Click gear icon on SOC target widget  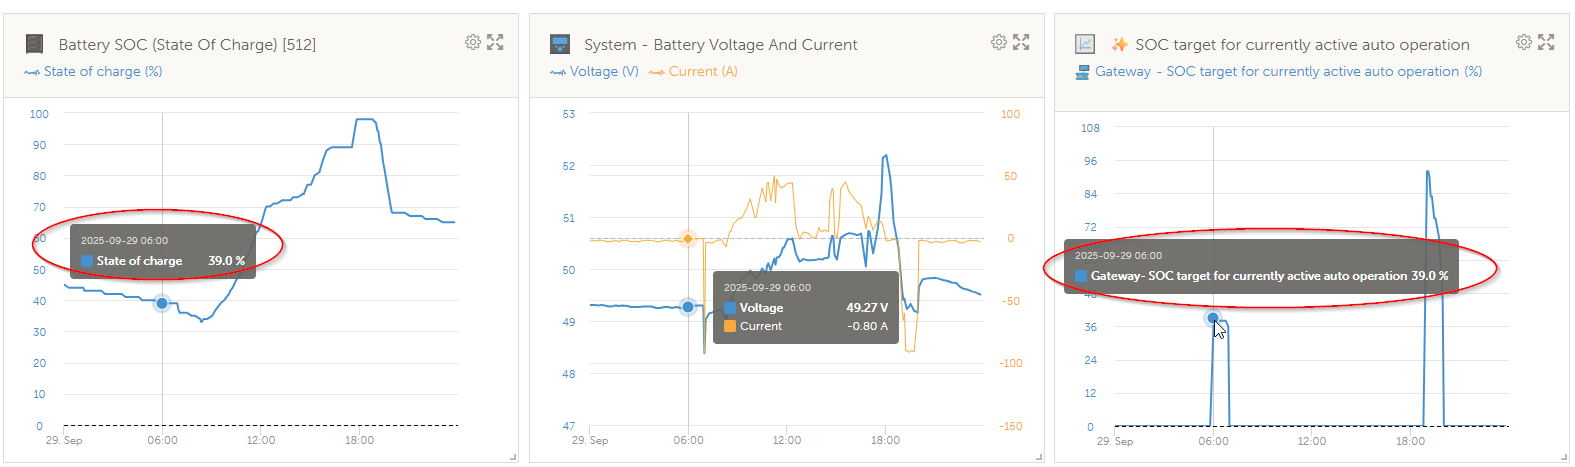point(1524,42)
